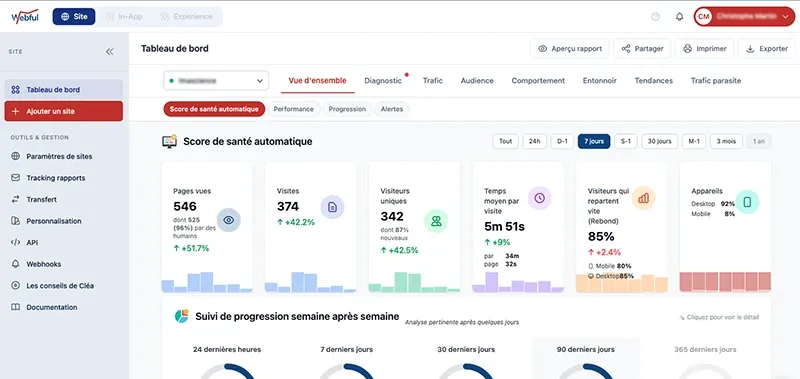Click the Partager button
This screenshot has width=800, height=379.
pos(642,49)
